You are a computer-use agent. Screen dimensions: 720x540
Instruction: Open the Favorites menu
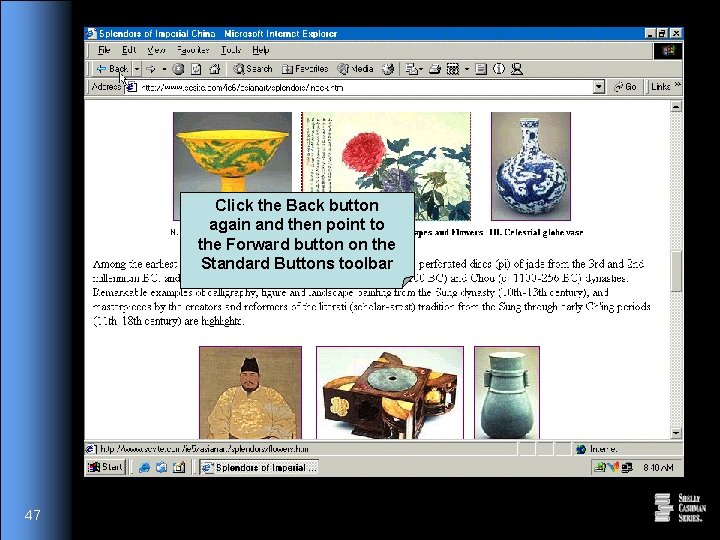tap(193, 50)
